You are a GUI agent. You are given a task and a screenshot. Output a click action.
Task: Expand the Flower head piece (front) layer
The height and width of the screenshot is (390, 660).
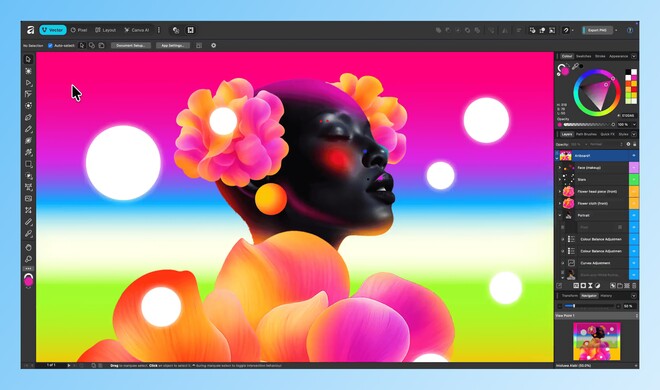point(560,191)
